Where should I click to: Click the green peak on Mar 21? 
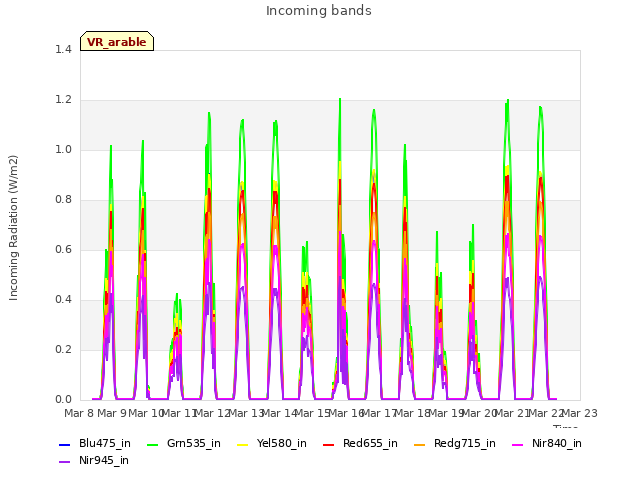508,100
